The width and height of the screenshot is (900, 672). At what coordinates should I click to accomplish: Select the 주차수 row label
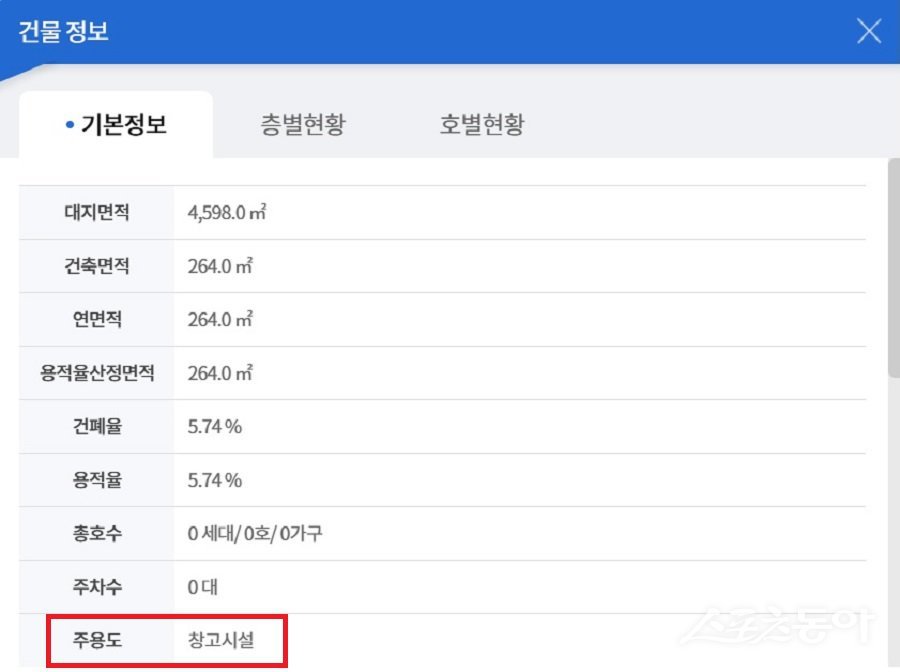click(96, 588)
